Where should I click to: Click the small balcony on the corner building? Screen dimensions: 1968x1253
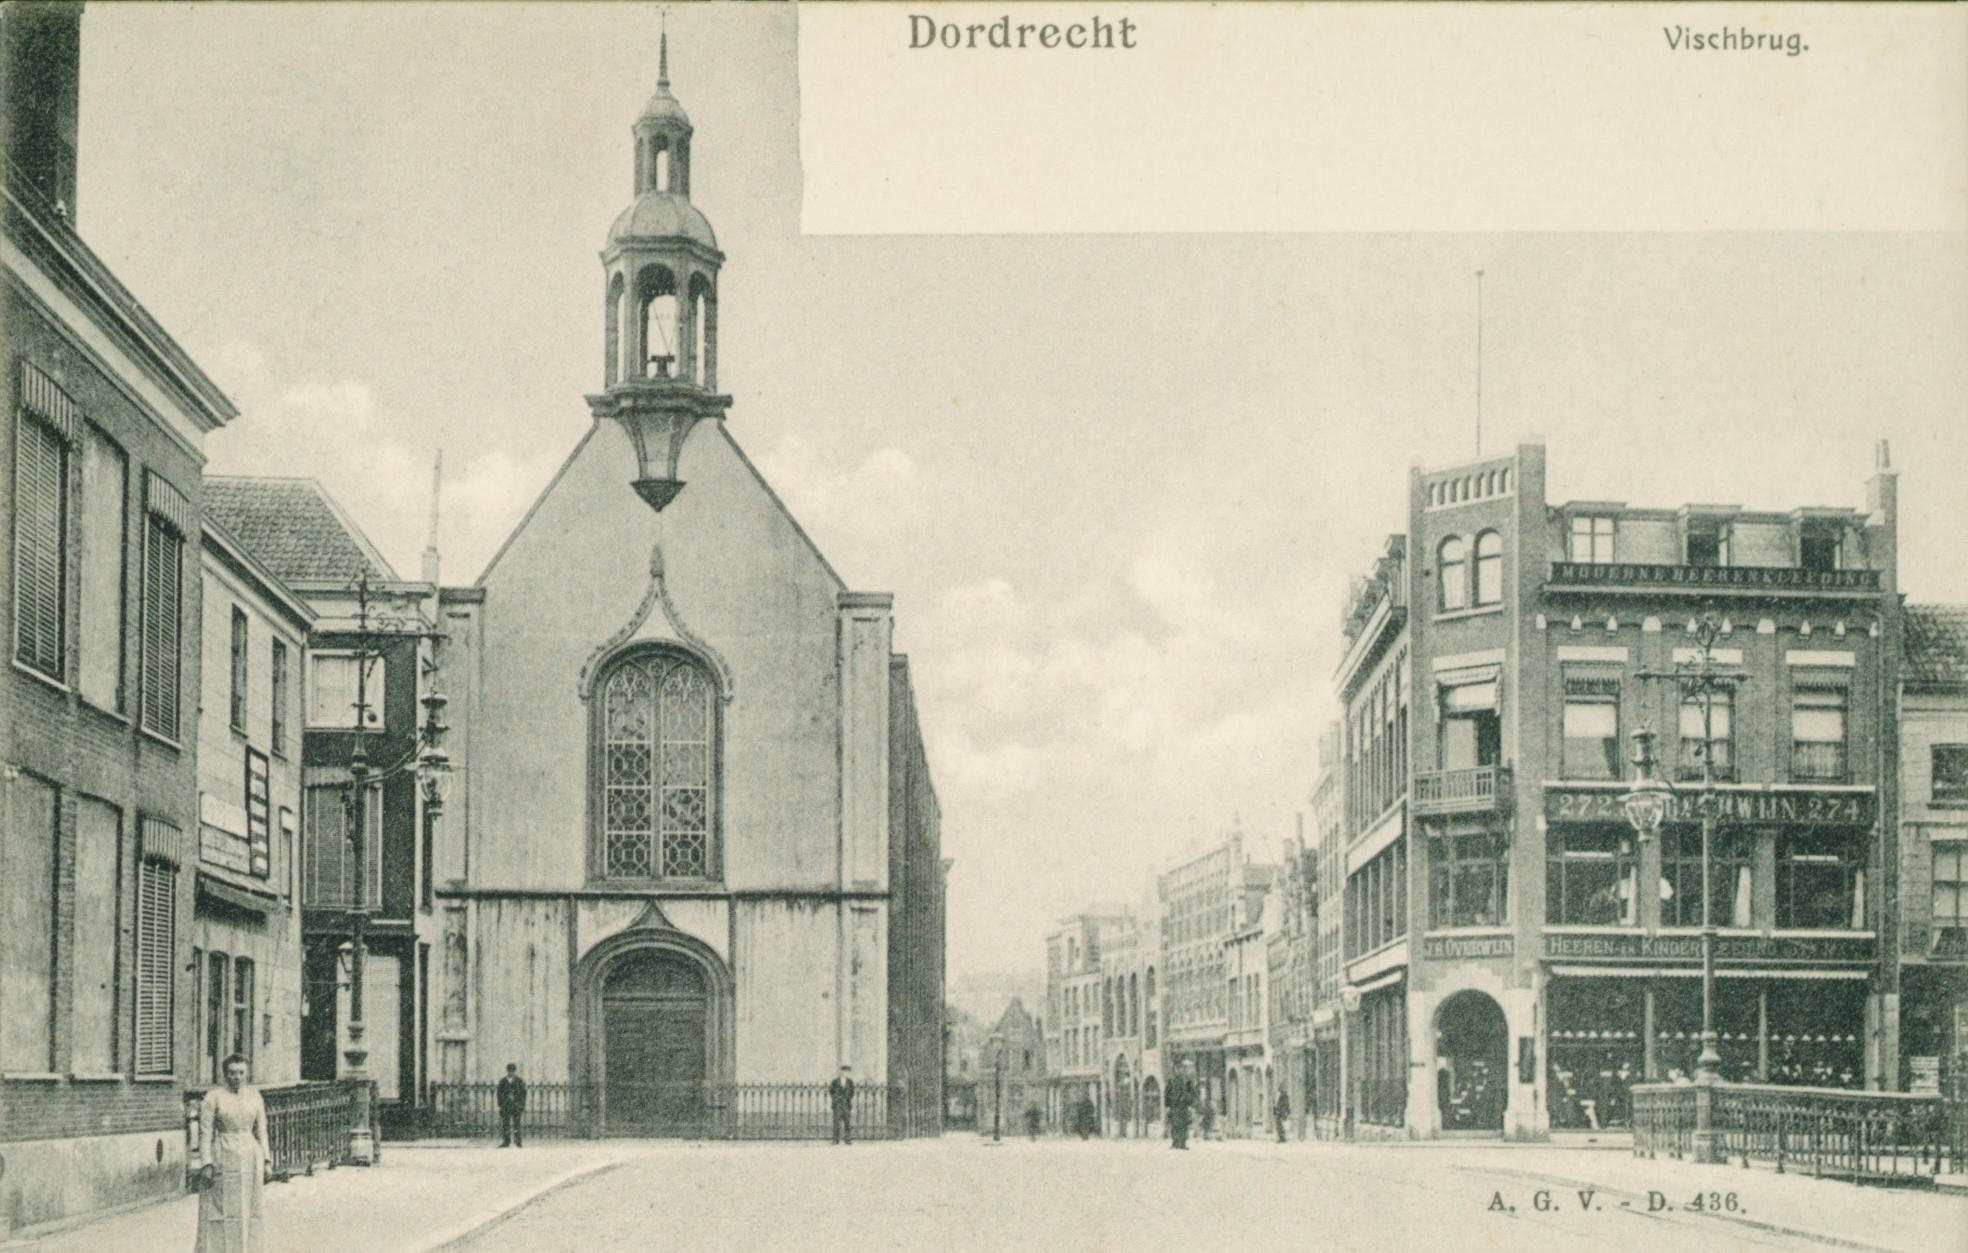(x=1461, y=790)
